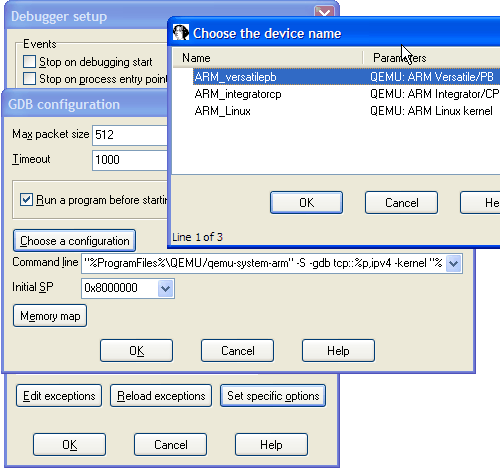Click Choose a configuration button
Screen dimensions: 500x470
pos(75,241)
